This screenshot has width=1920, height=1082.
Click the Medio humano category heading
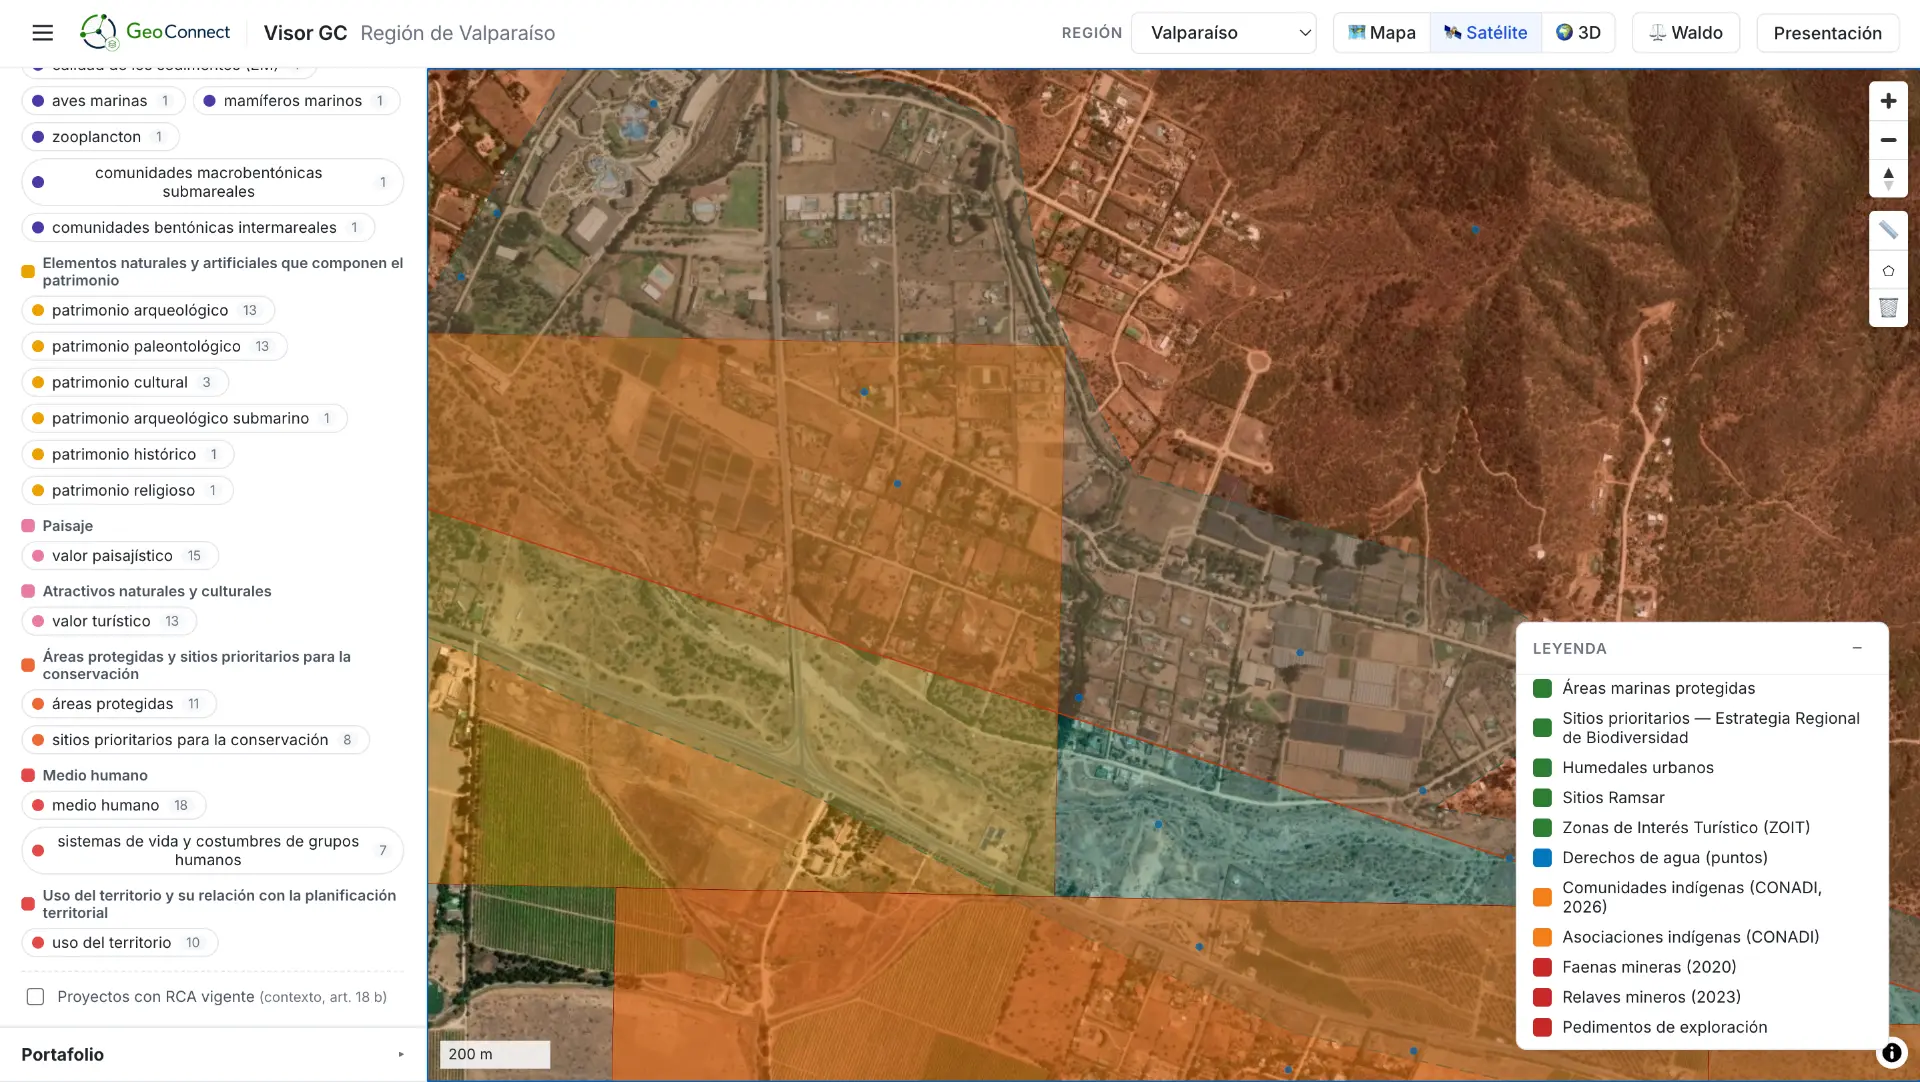click(x=95, y=776)
